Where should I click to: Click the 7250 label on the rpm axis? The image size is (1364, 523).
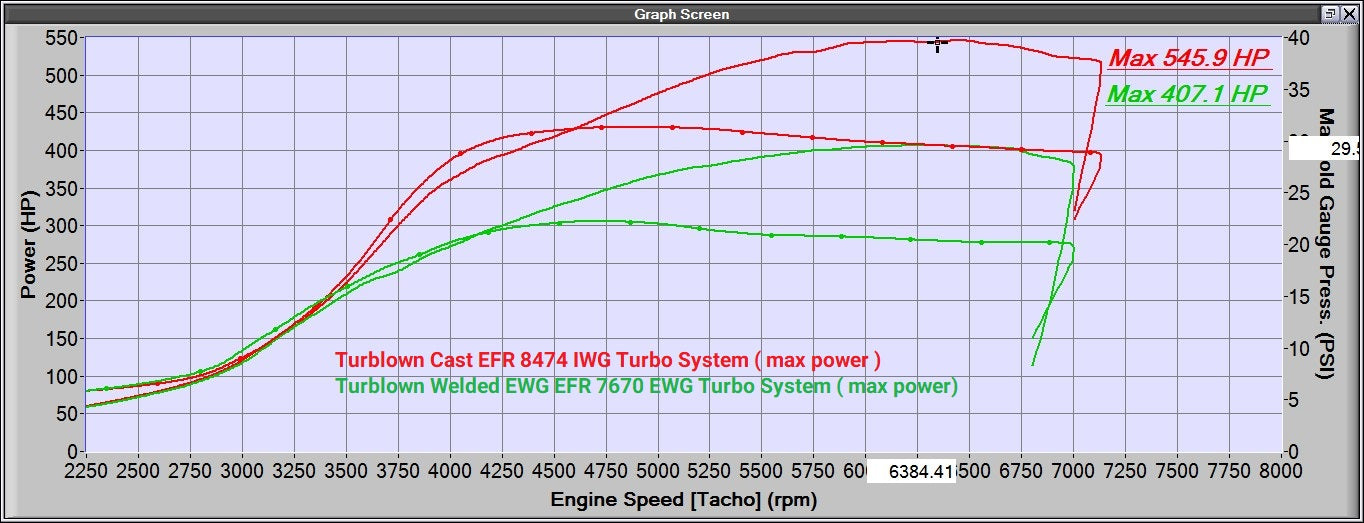1125,471
